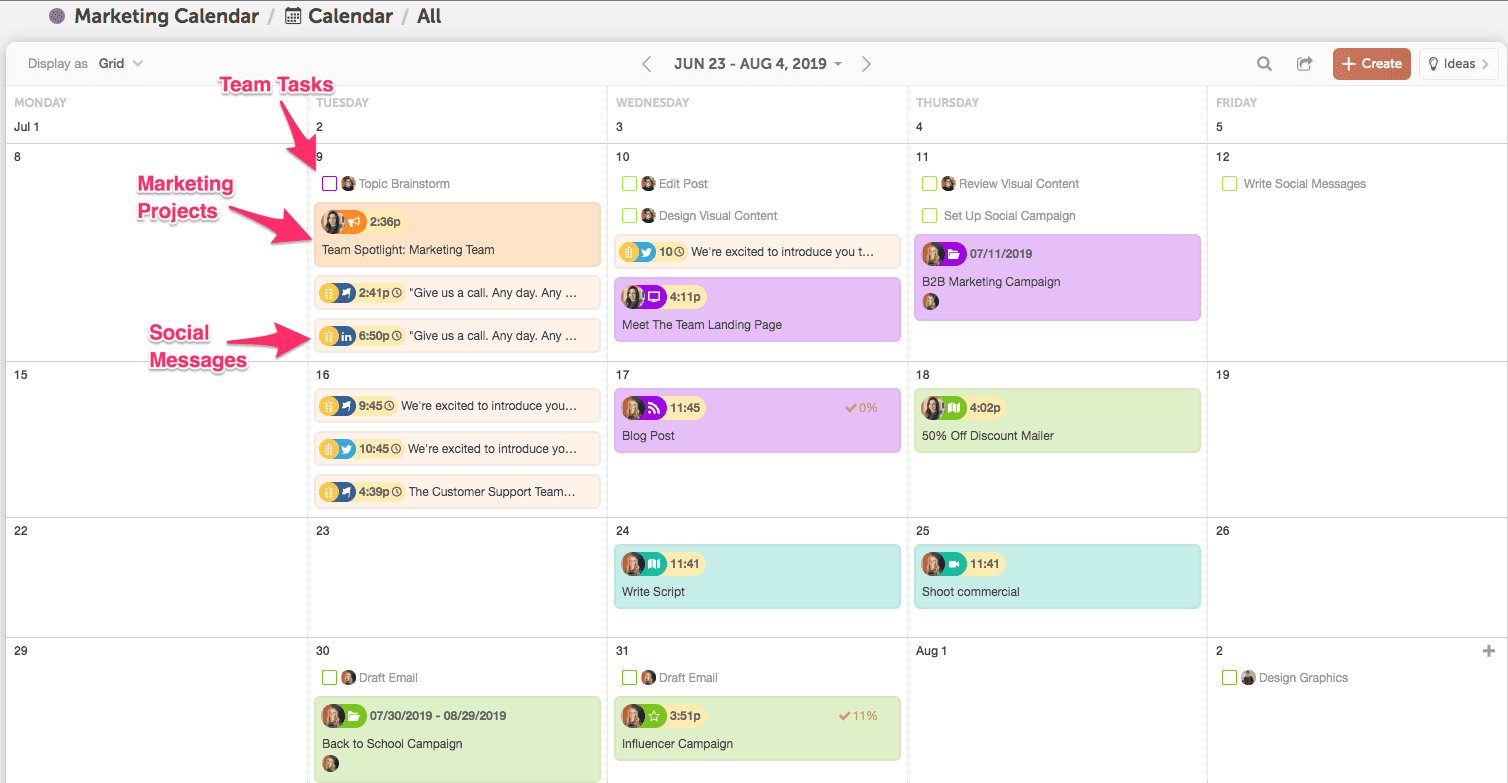This screenshot has width=1508, height=783.
Task: Click star icon on Influencer Campaign card
Action: point(654,716)
